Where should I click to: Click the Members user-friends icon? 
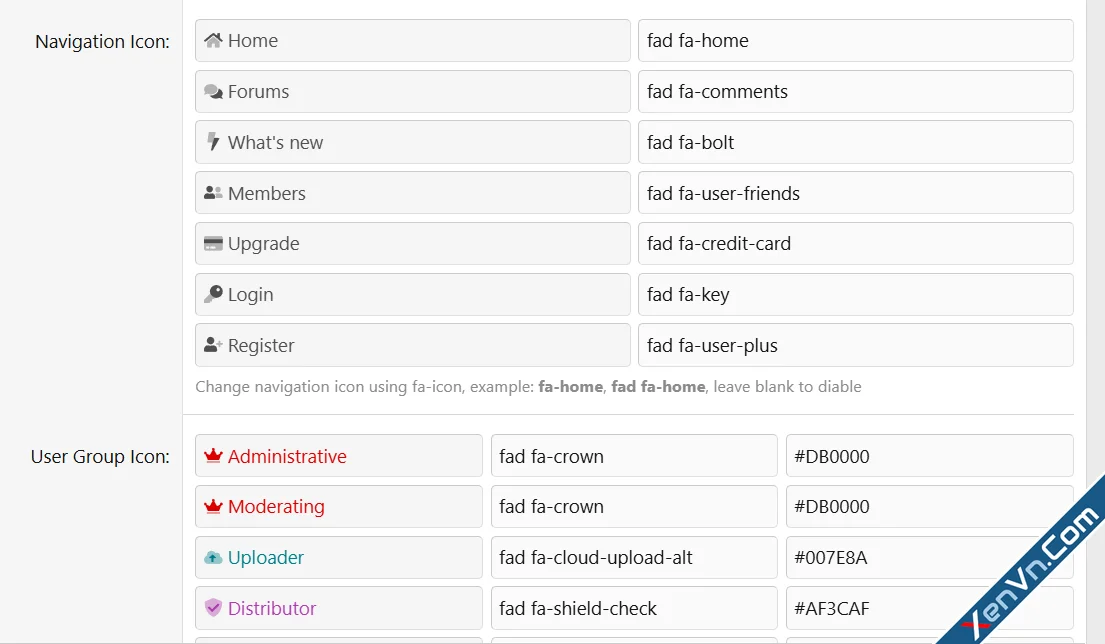pyautogui.click(x=213, y=192)
